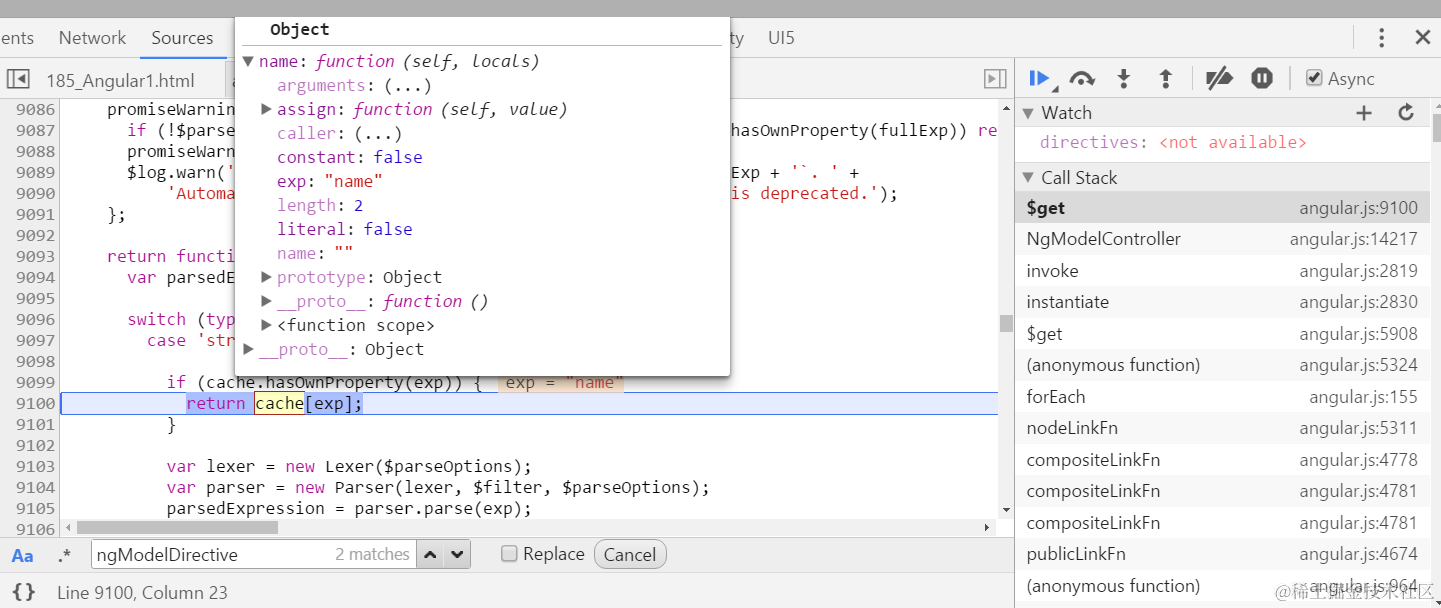Evaluate the caller (...) getter
The height and width of the screenshot is (608, 1441).
[x=378, y=134]
